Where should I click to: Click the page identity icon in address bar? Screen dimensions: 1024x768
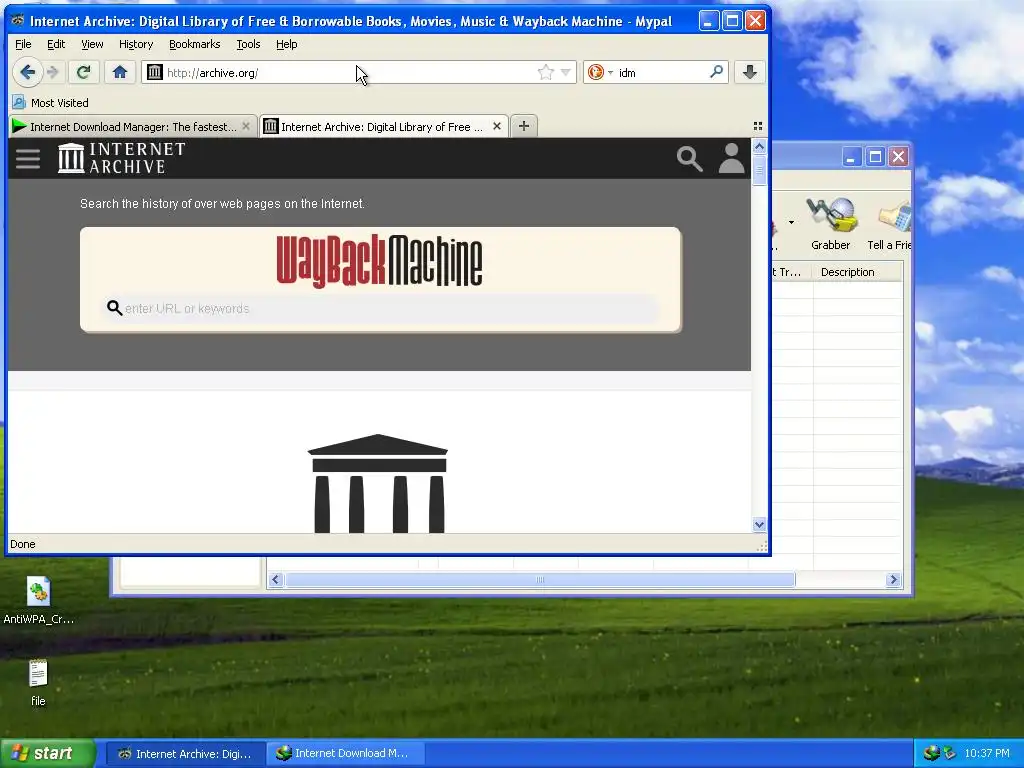point(154,72)
